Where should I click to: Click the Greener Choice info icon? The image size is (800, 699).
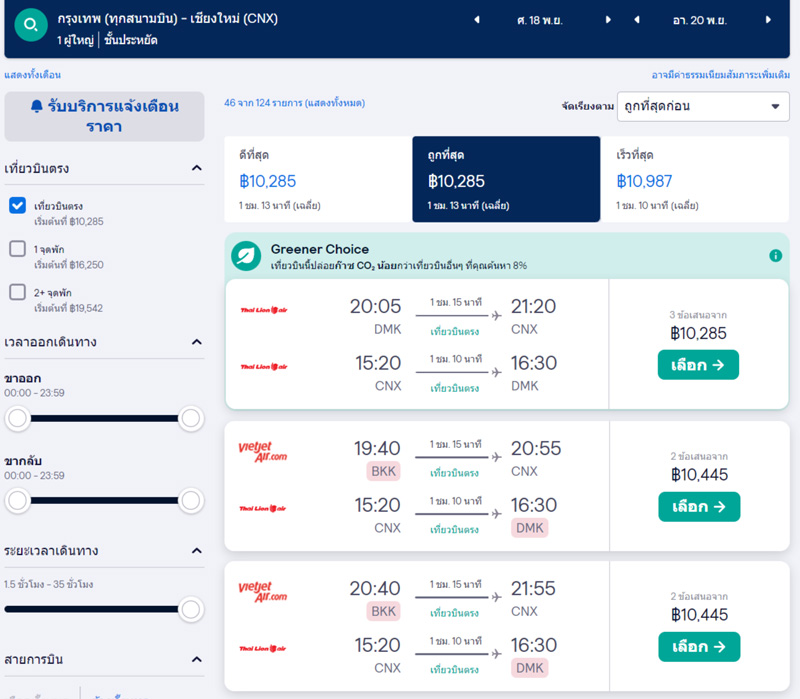776,256
